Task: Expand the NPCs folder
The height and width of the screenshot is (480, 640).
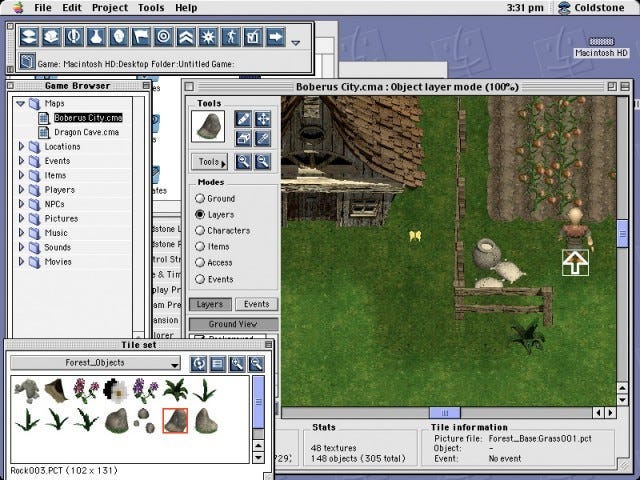Action: click(x=21, y=204)
